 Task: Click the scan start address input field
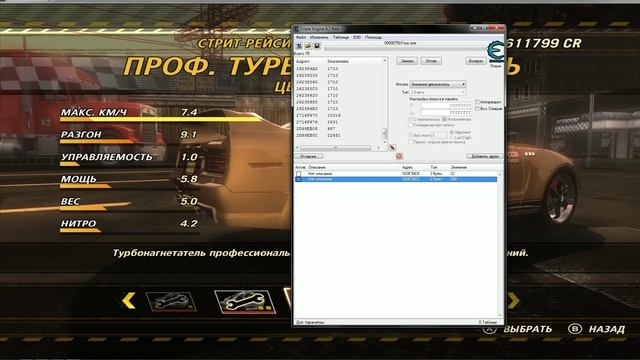[447, 105]
